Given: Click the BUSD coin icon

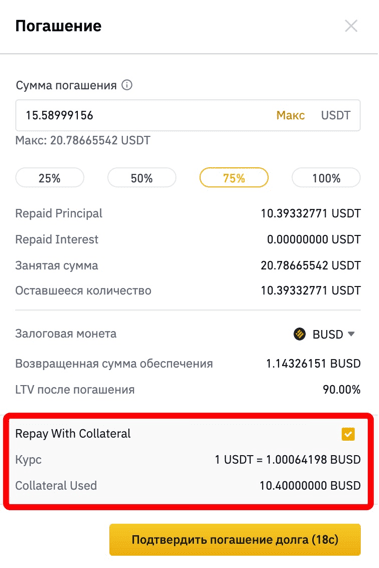Looking at the screenshot, I should click(x=299, y=334).
